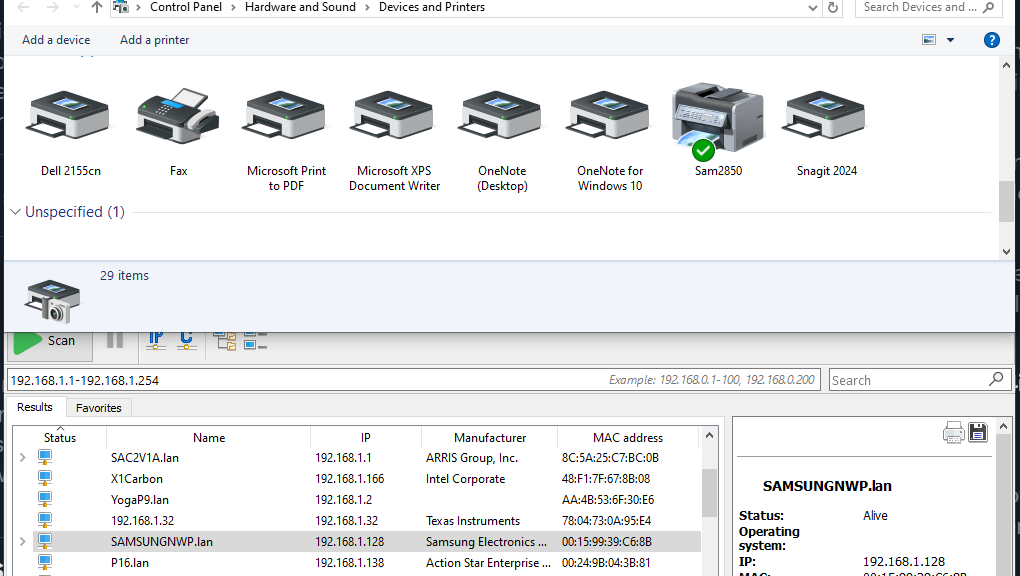Click Add a device

pyautogui.click(x=56, y=40)
